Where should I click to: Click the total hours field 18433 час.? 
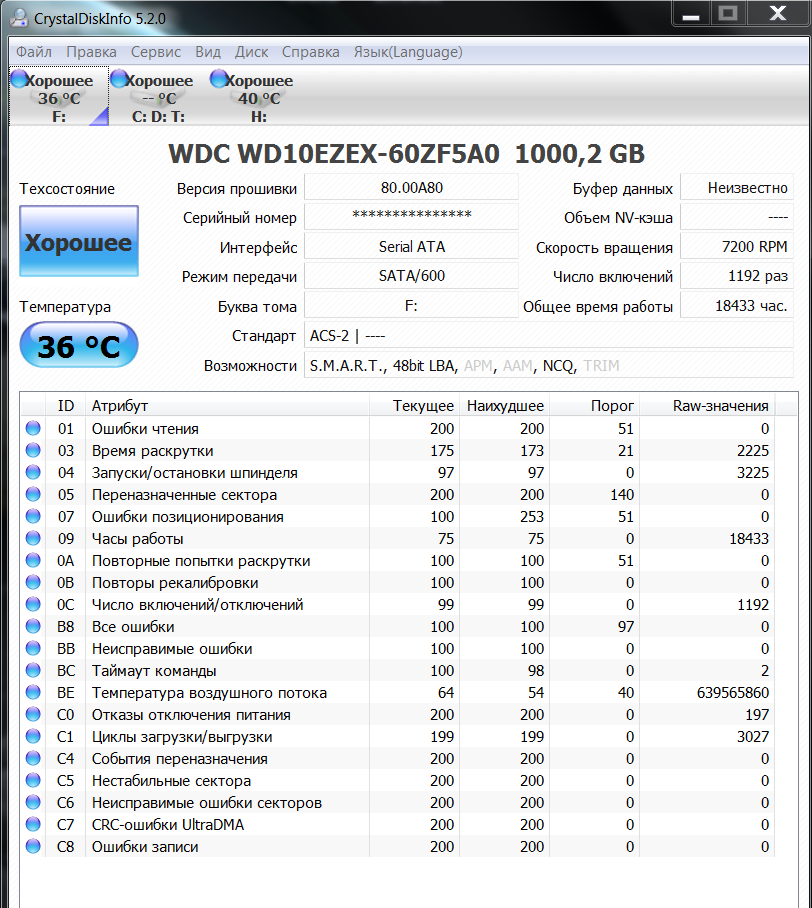[x=737, y=306]
